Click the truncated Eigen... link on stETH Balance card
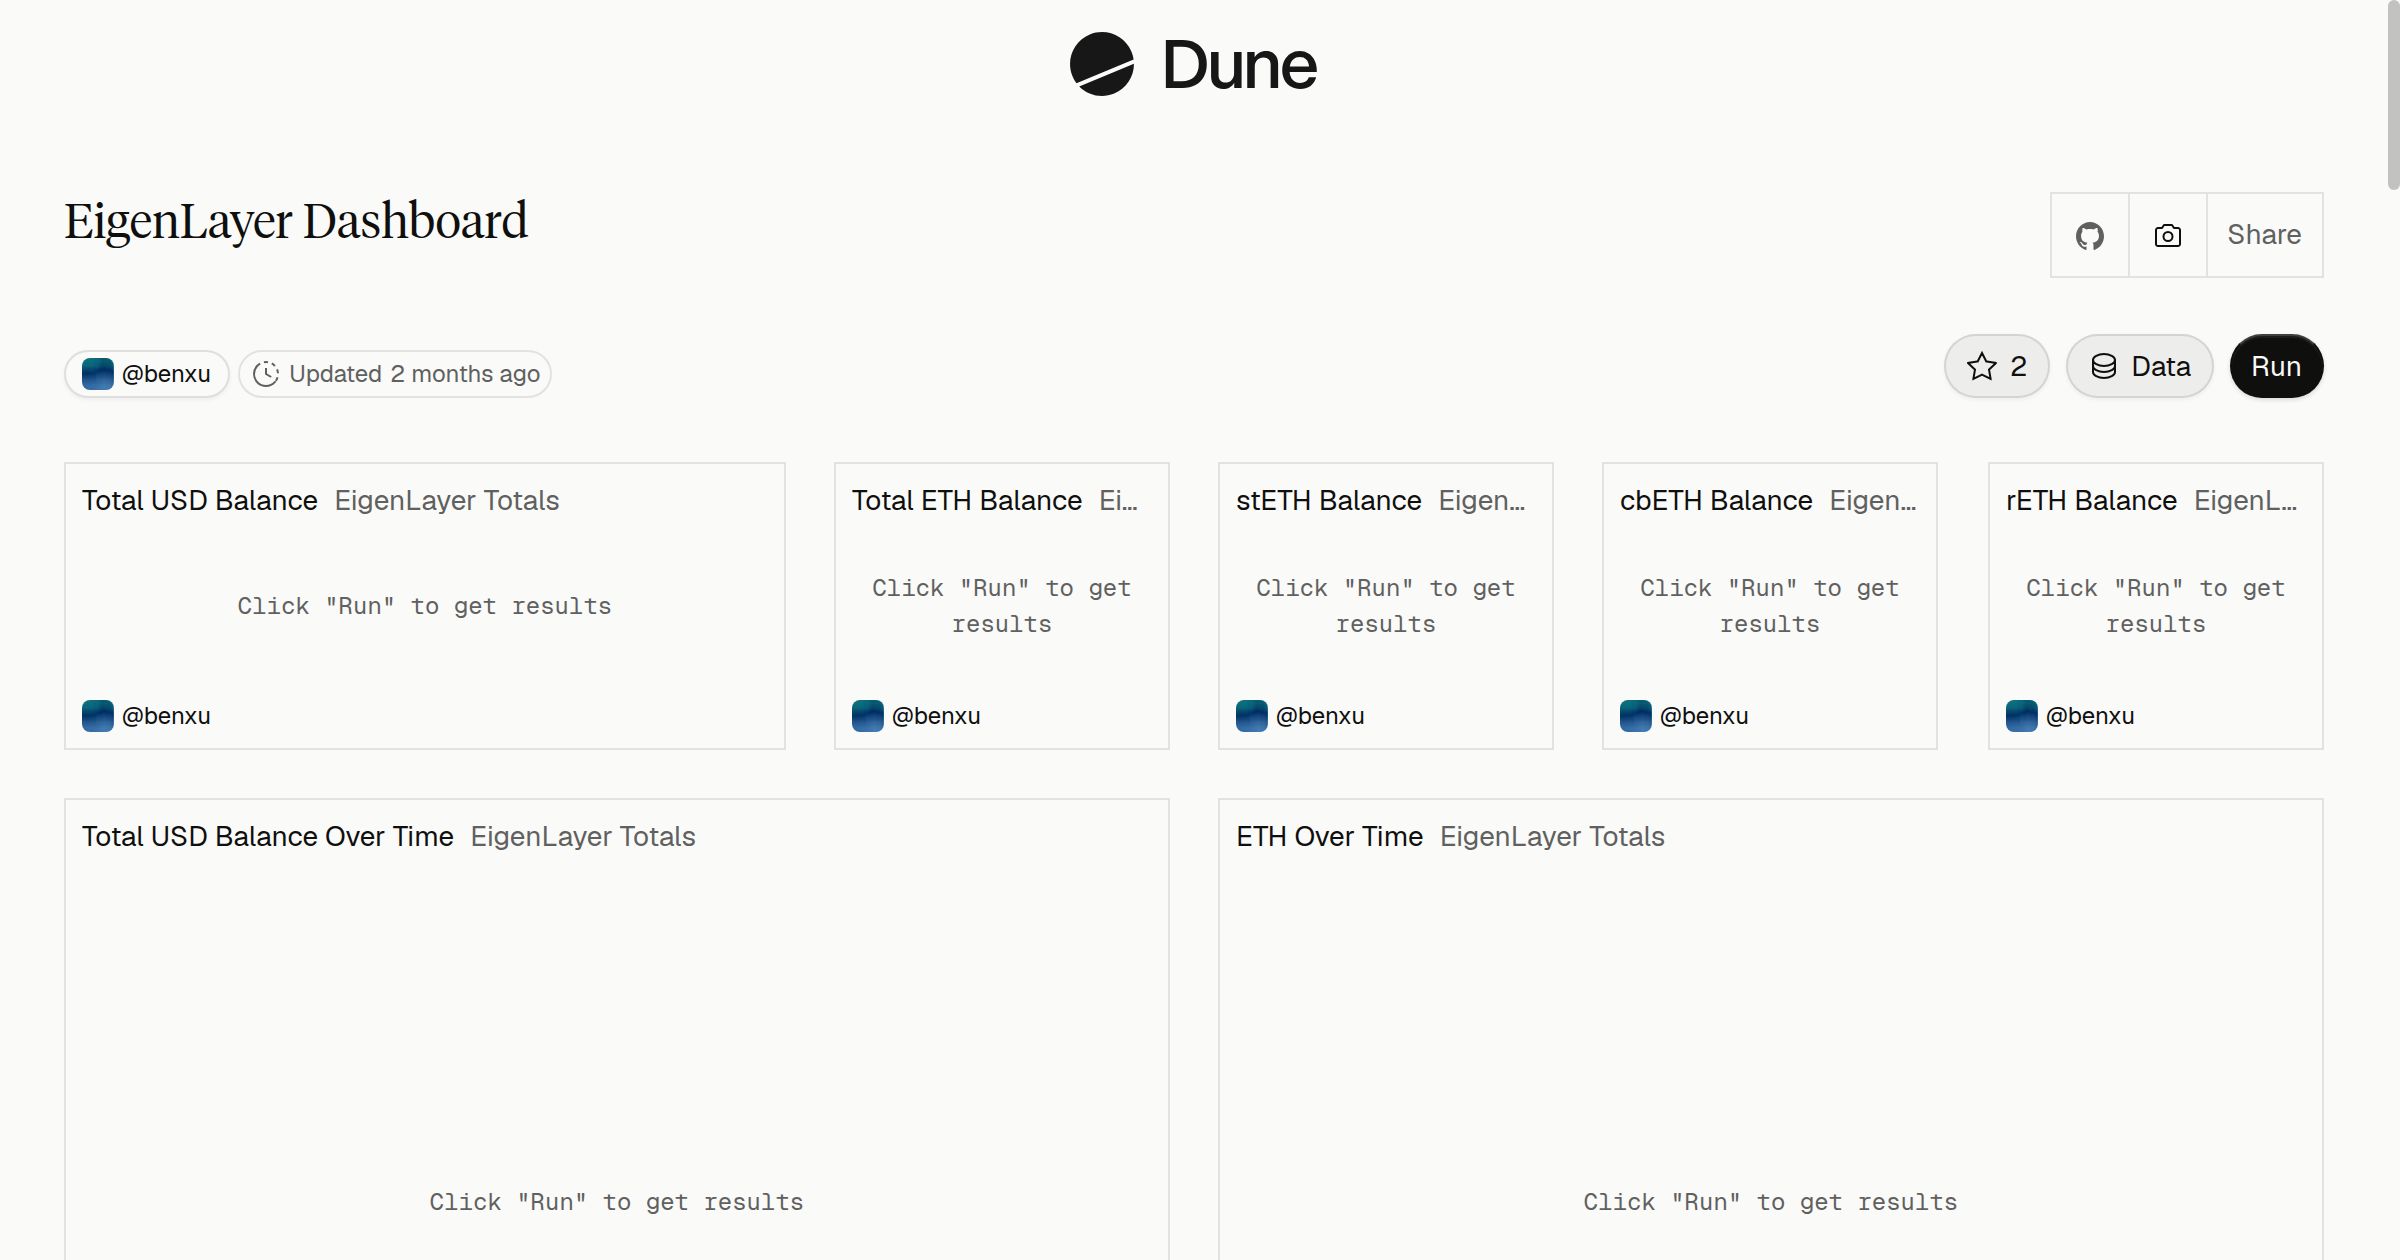This screenshot has height=1260, width=2400. [1482, 500]
